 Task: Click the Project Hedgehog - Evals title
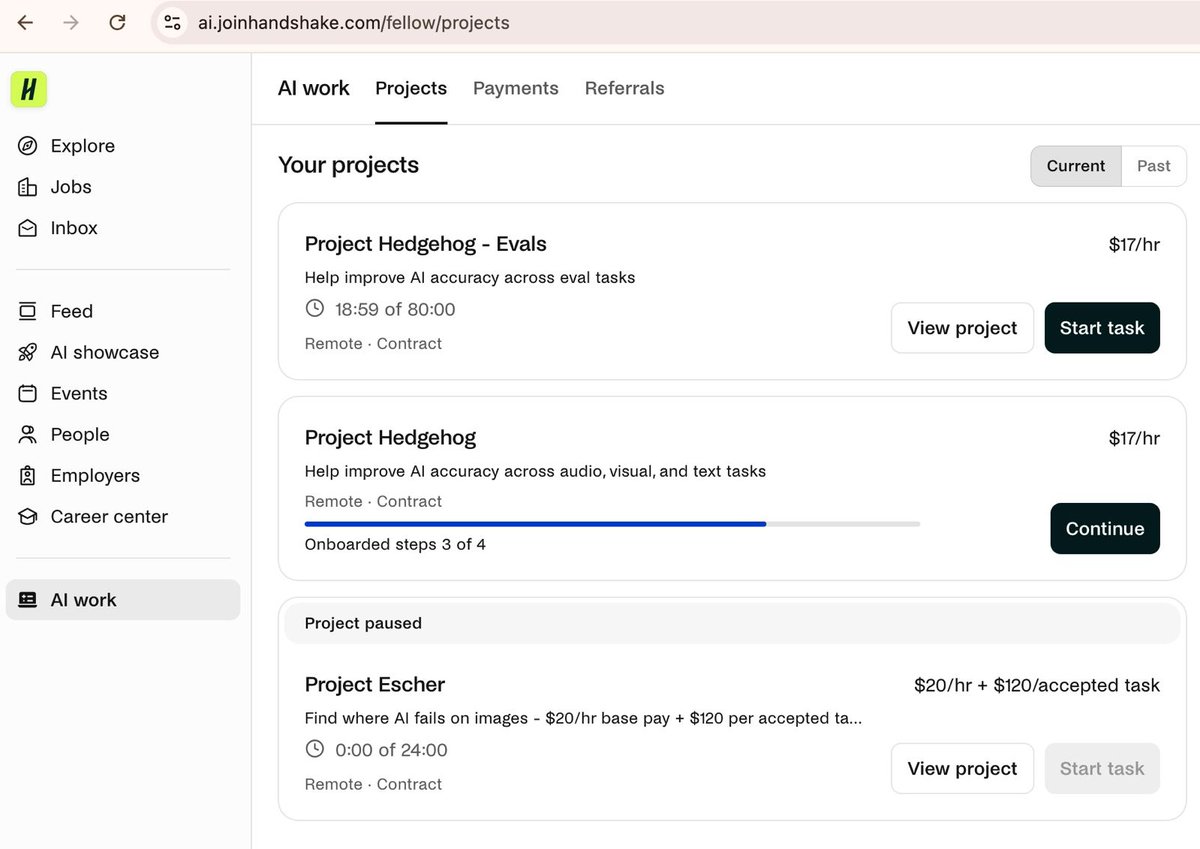pyautogui.click(x=426, y=244)
